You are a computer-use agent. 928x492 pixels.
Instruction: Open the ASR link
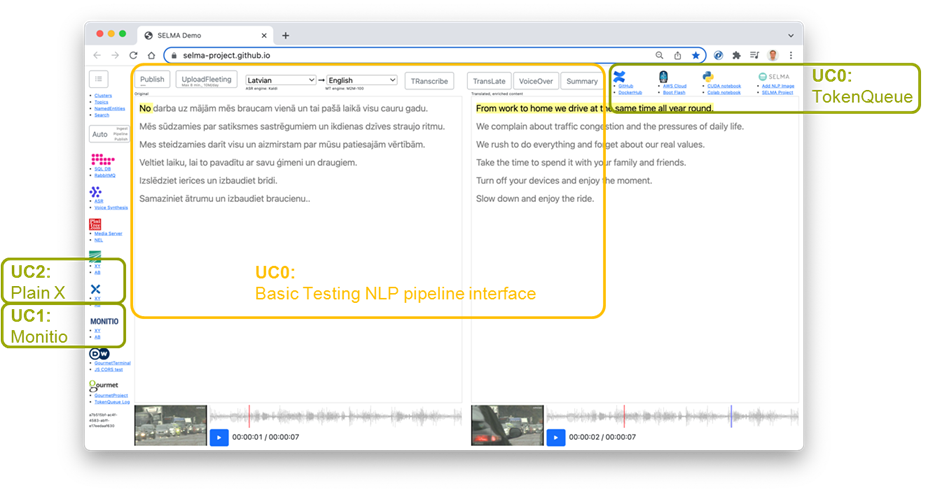[x=99, y=201]
